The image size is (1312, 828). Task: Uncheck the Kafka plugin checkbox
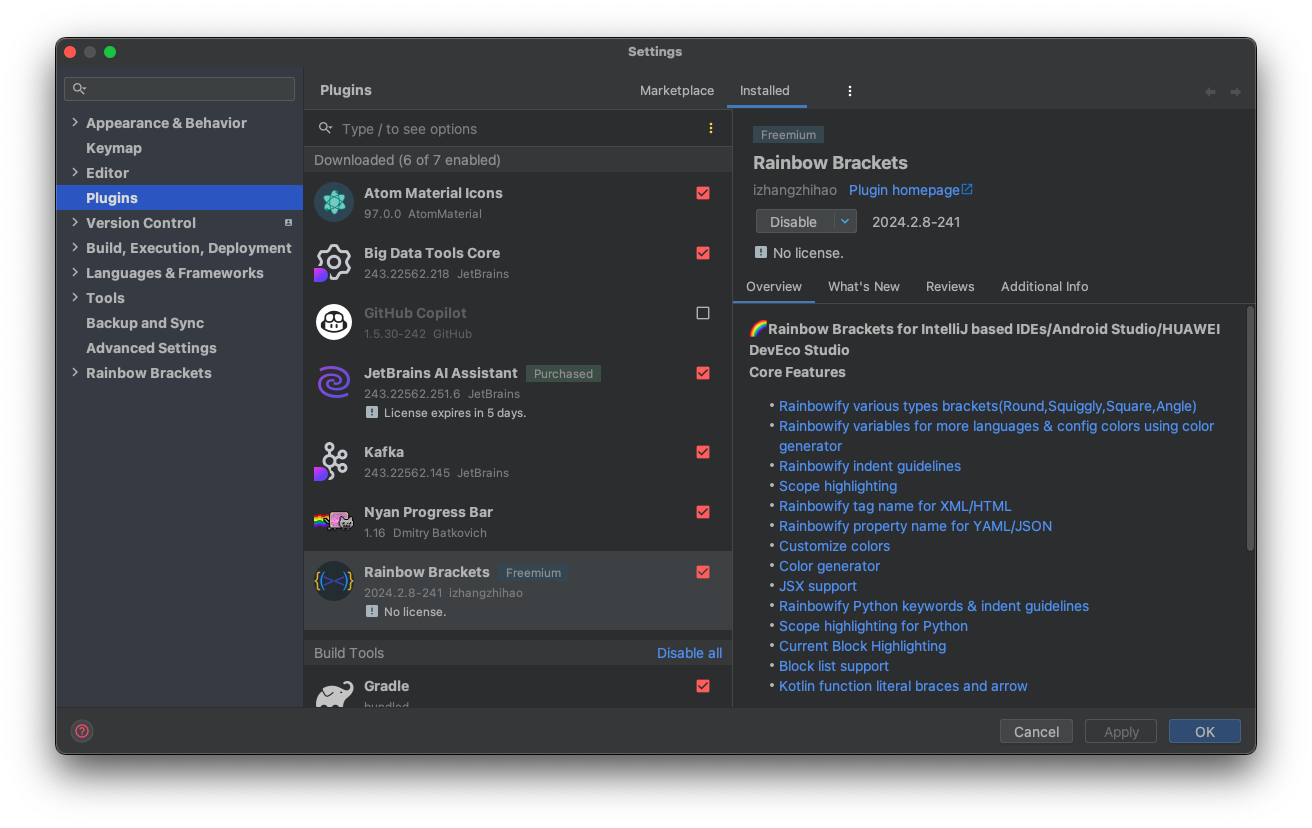point(703,452)
